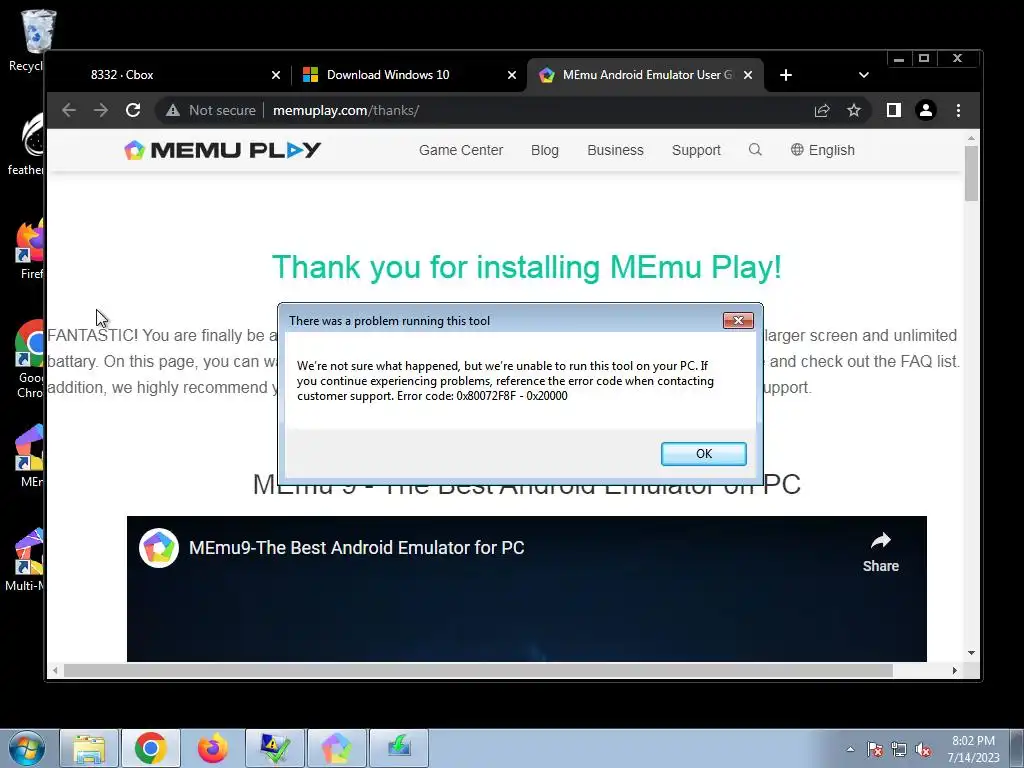This screenshot has height=768, width=1024.
Task: Expand the tab search chevron
Action: 863,75
